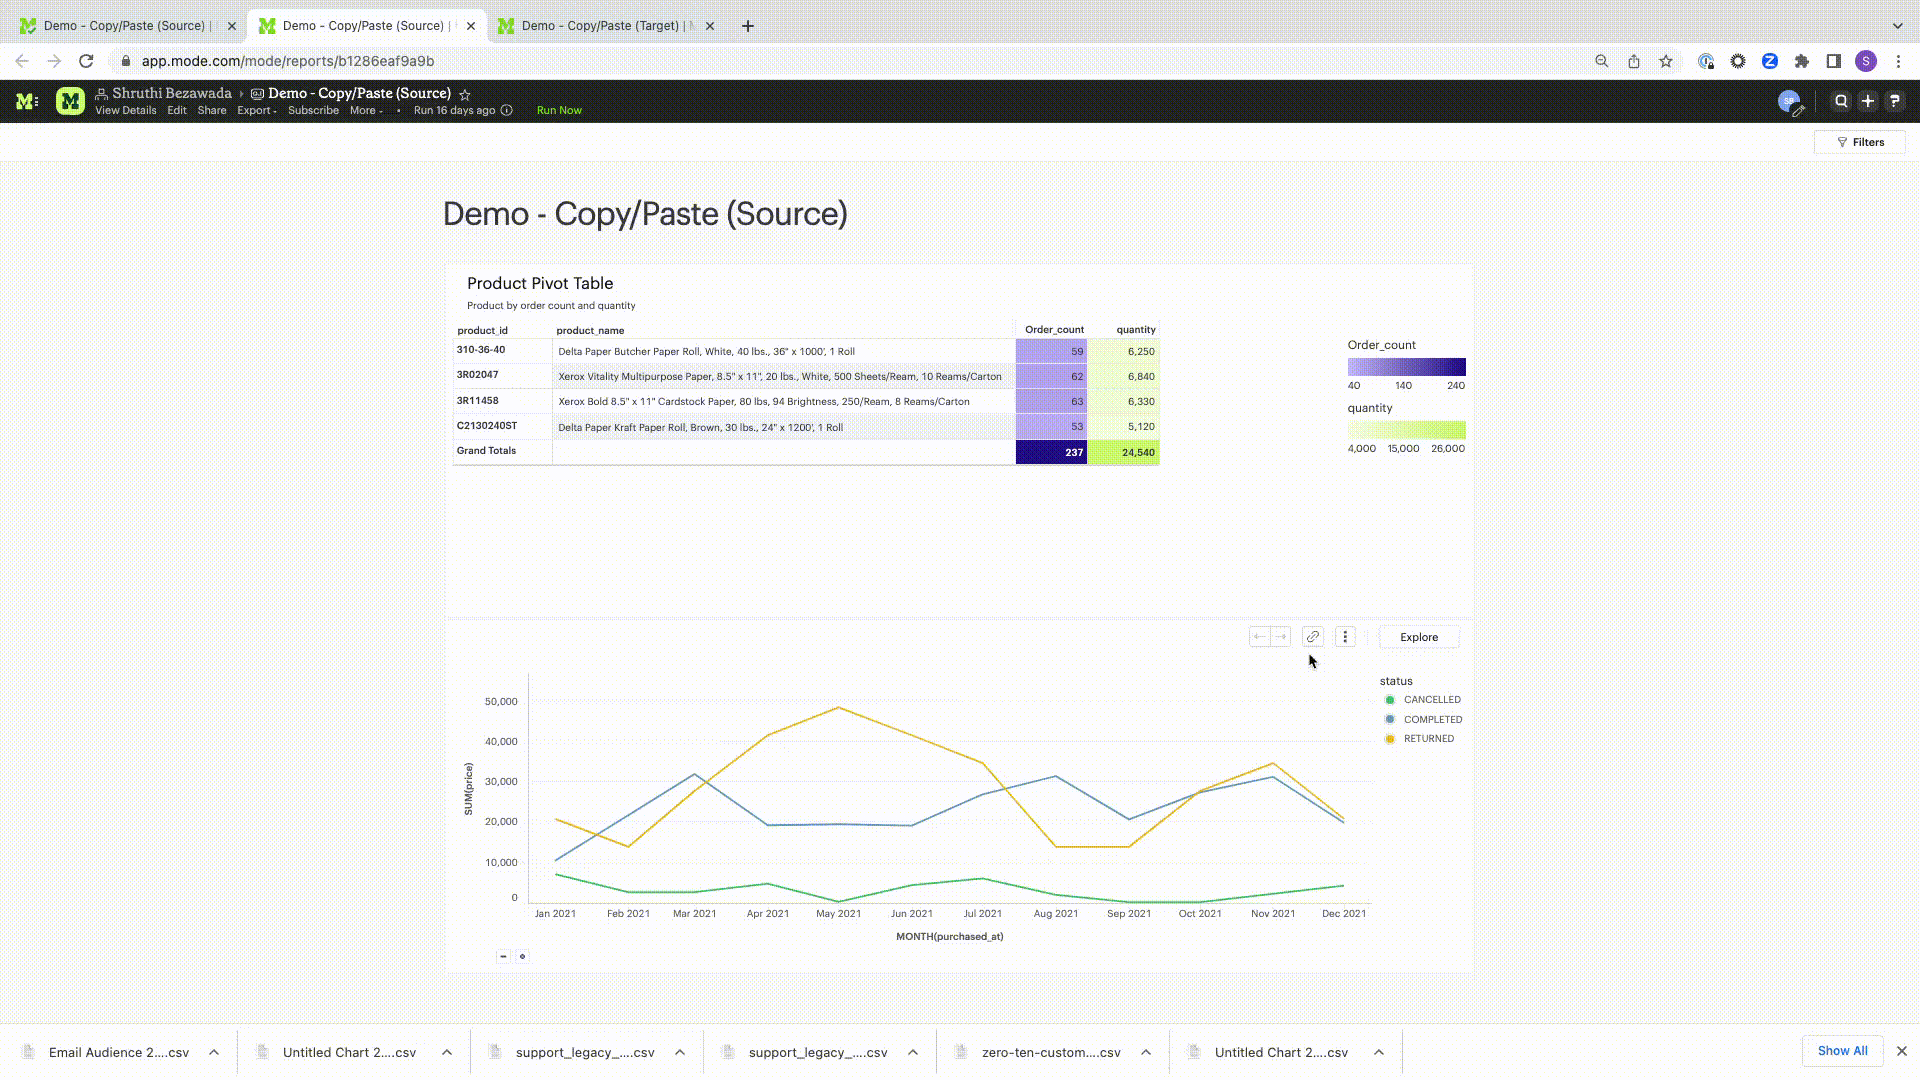Image resolution: width=1920 pixels, height=1080 pixels.
Task: Click the chart width resize arrows icon
Action: tap(1270, 637)
